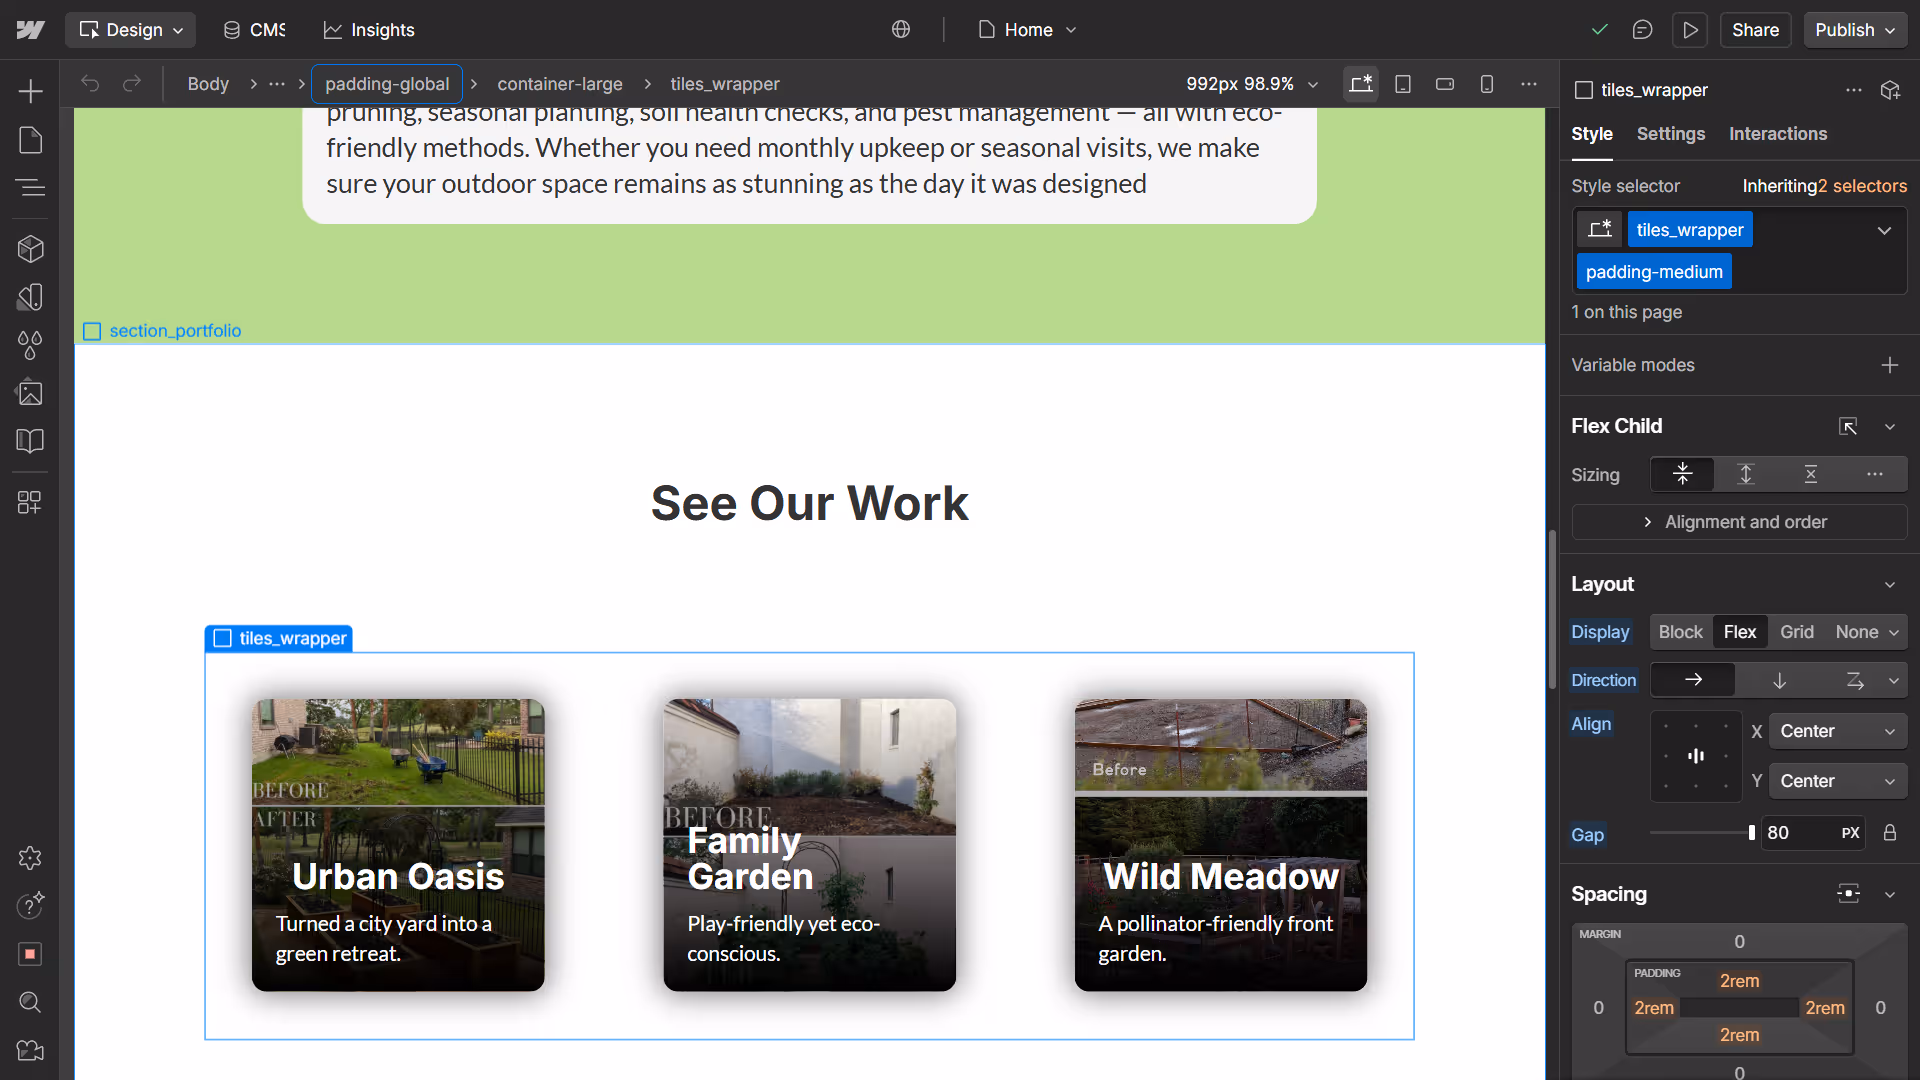
Task: Switch to mobile portrait breakpoint
Action: click(1487, 84)
